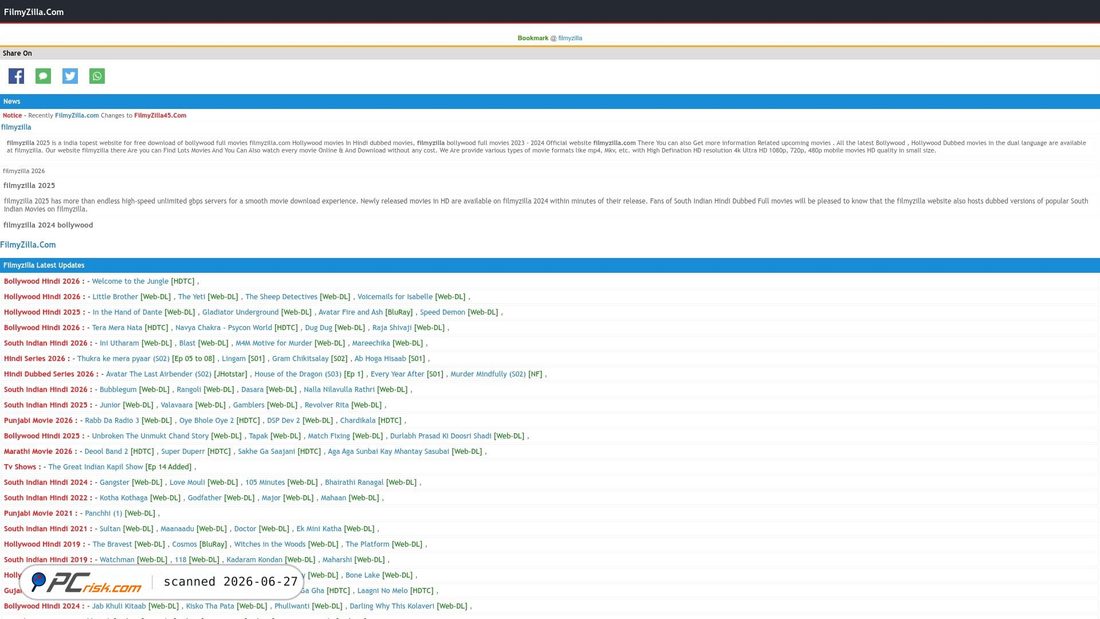1100x619 pixels.
Task: Open Aga Aga Sunbai Kay Mhantay Sasubai link
Action: [x=388, y=451]
